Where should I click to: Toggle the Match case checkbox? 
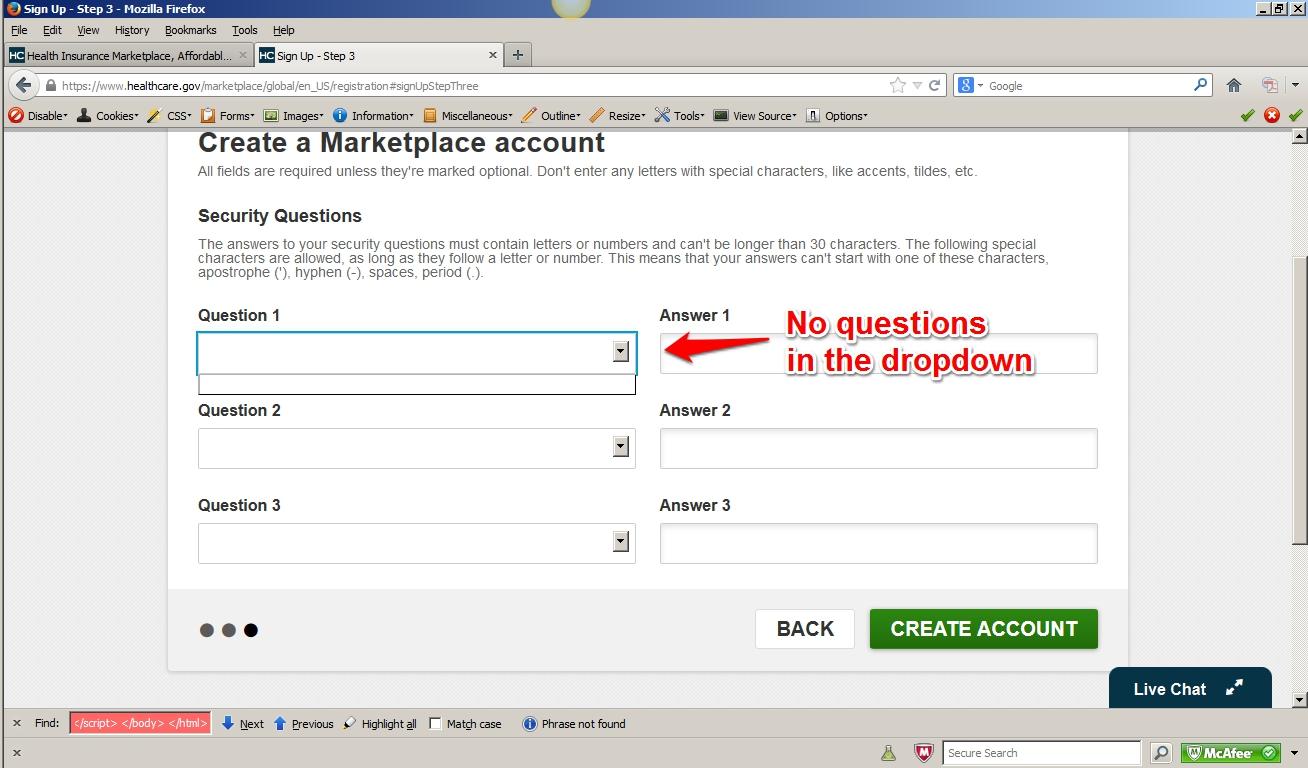coord(435,724)
